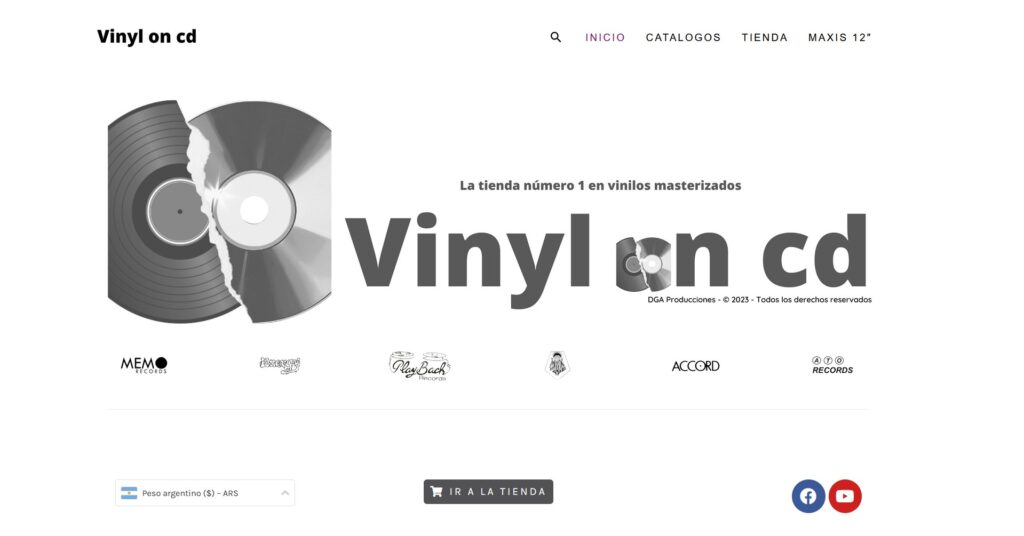The width and height of the screenshot is (1024, 536).
Task: Go to the INICIO menu item
Action: point(605,37)
